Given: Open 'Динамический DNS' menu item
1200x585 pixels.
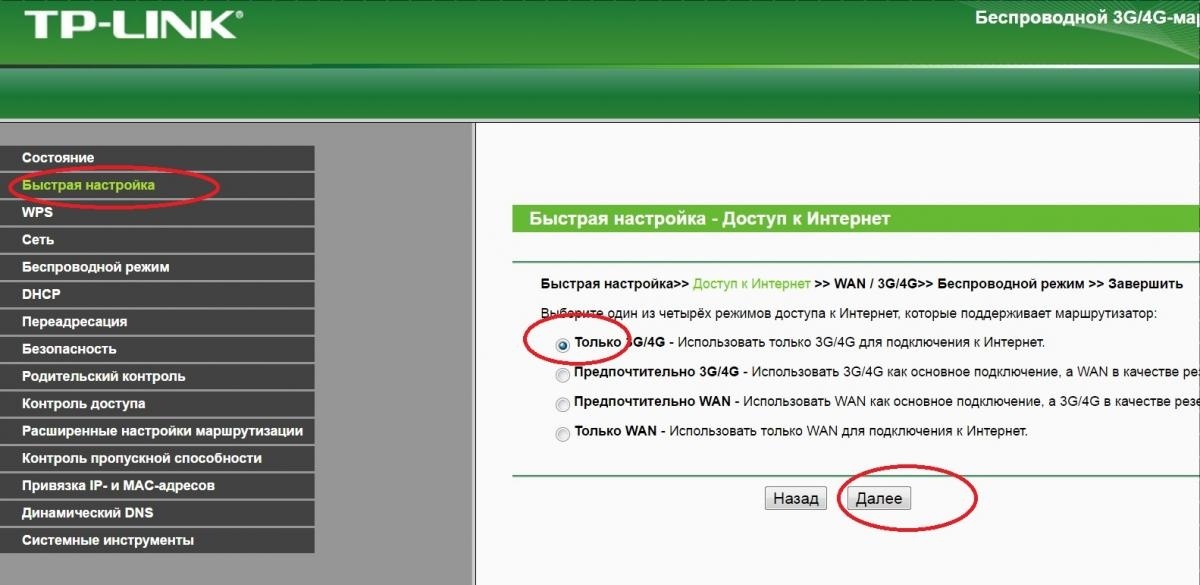Looking at the screenshot, I should click(x=87, y=513).
